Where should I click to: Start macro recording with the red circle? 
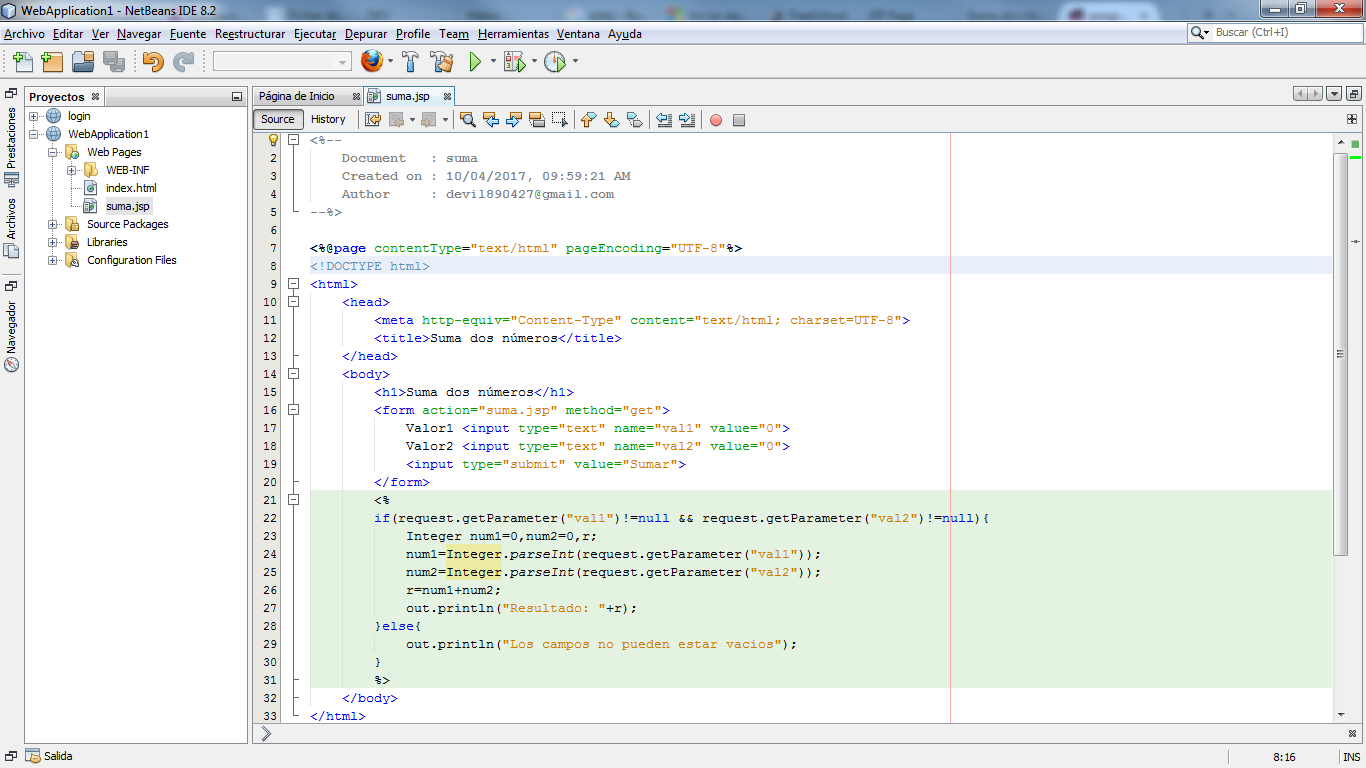click(716, 119)
